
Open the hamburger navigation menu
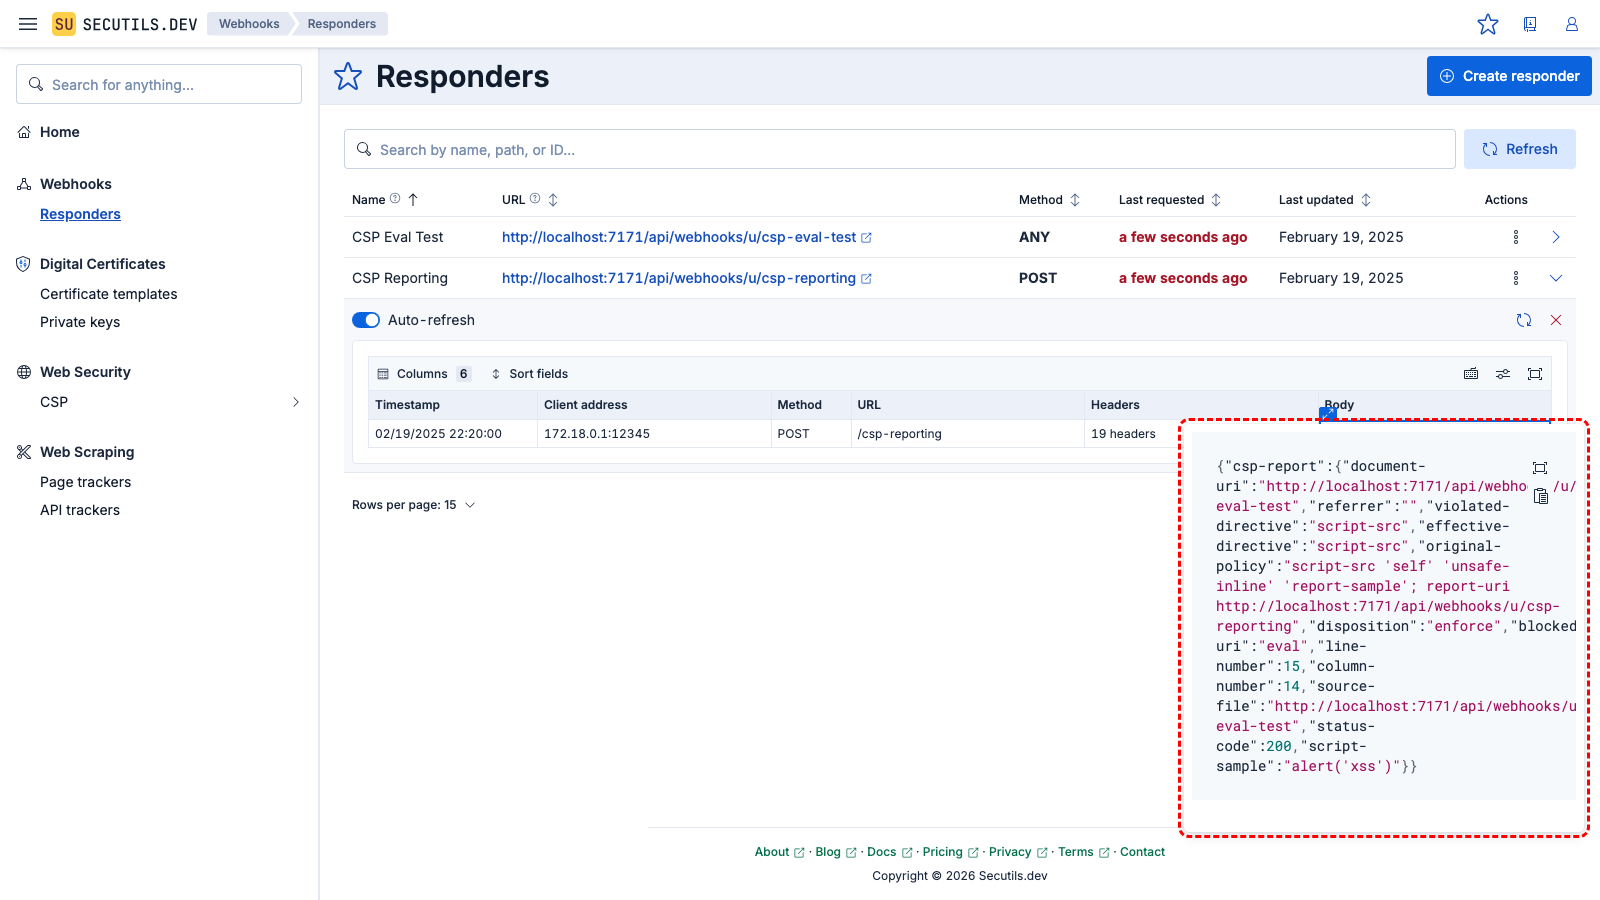pos(28,24)
